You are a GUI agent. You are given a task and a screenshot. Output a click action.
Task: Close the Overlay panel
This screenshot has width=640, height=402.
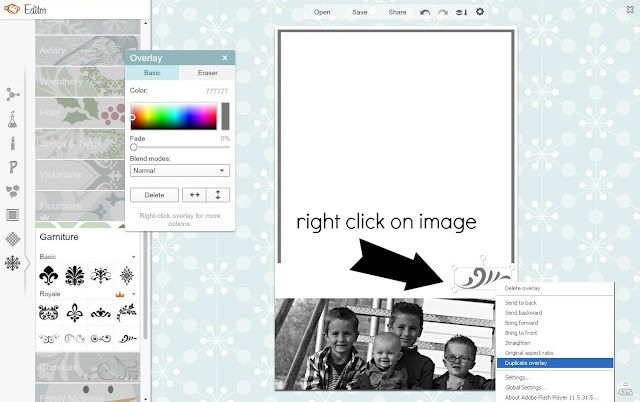(225, 58)
